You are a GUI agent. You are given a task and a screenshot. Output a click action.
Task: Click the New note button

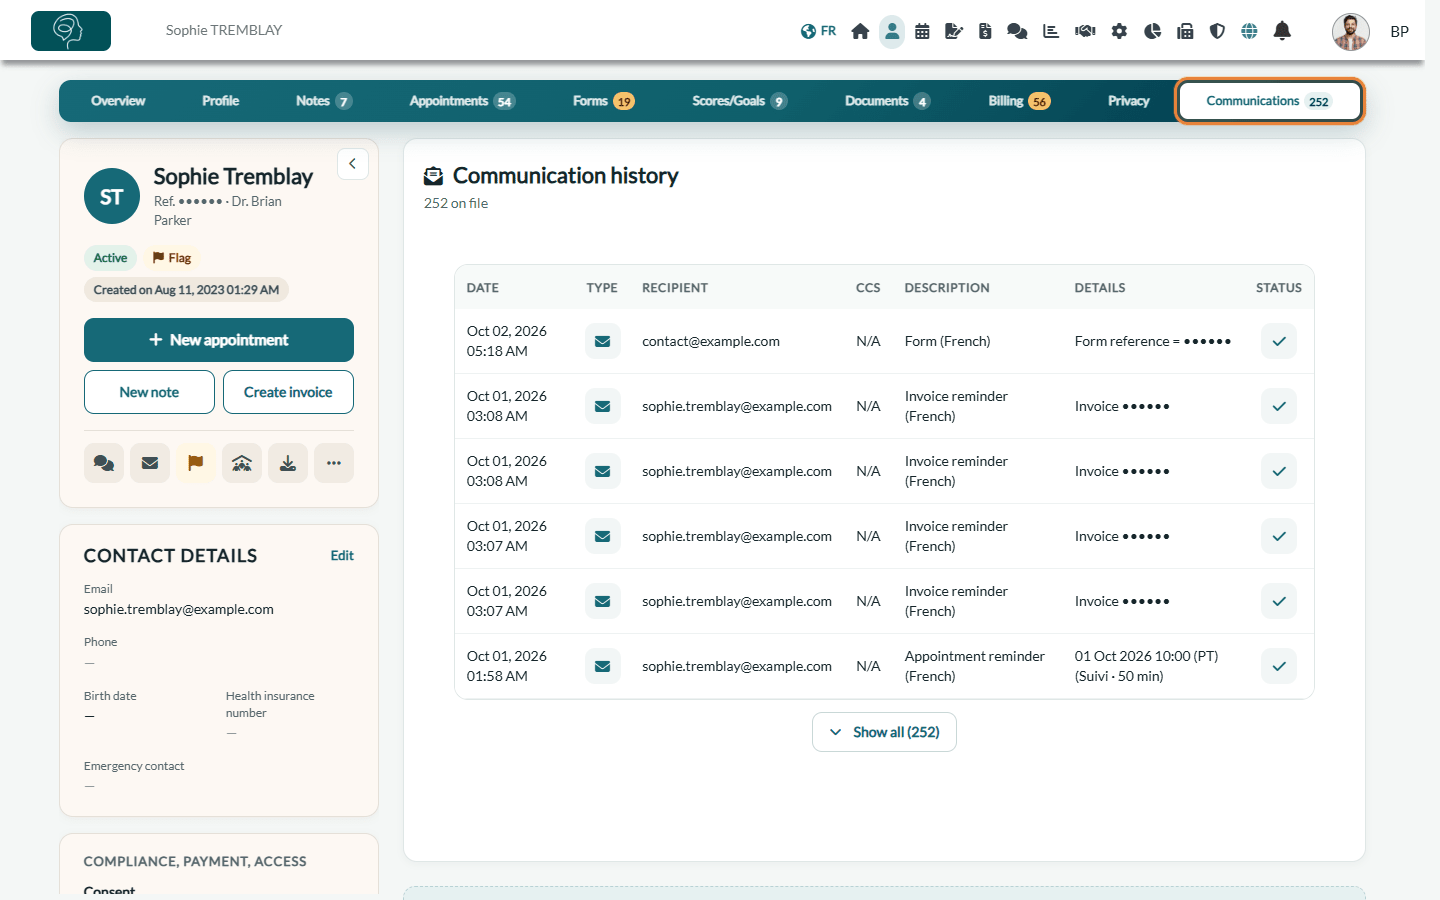tap(149, 392)
